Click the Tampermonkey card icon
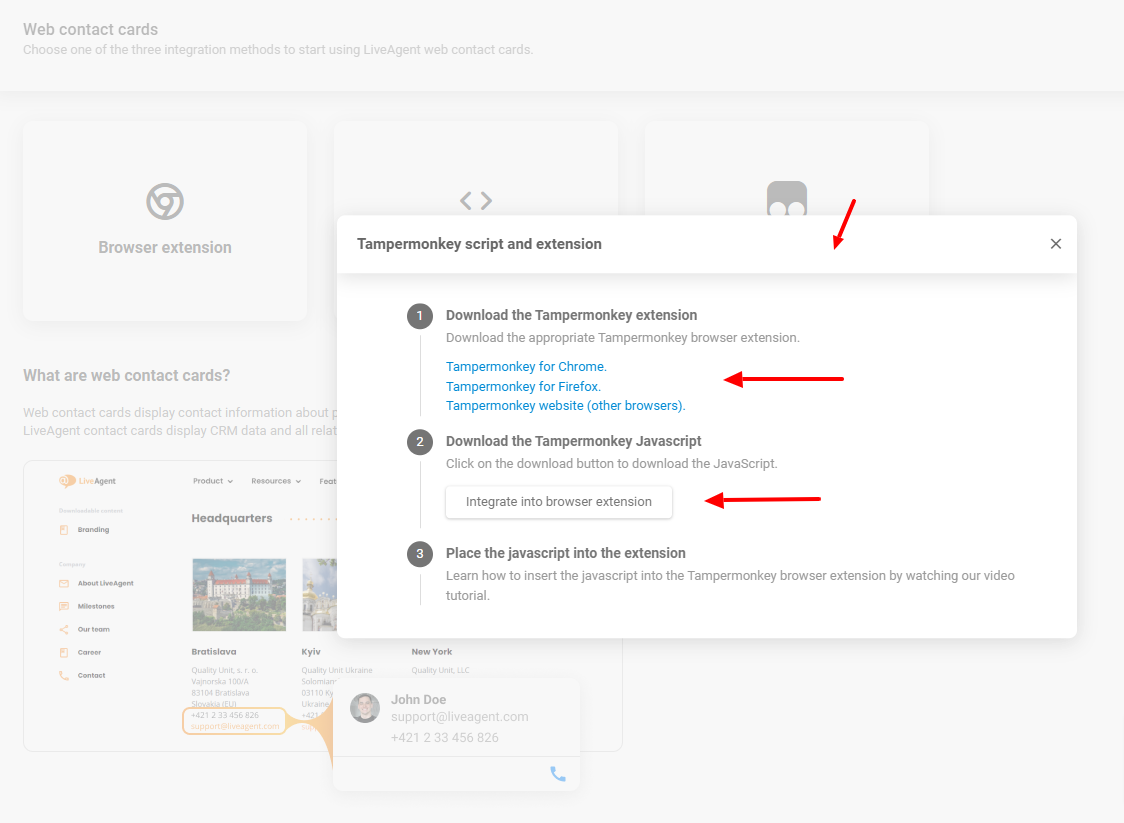Image resolution: width=1124 pixels, height=823 pixels. coord(786,198)
